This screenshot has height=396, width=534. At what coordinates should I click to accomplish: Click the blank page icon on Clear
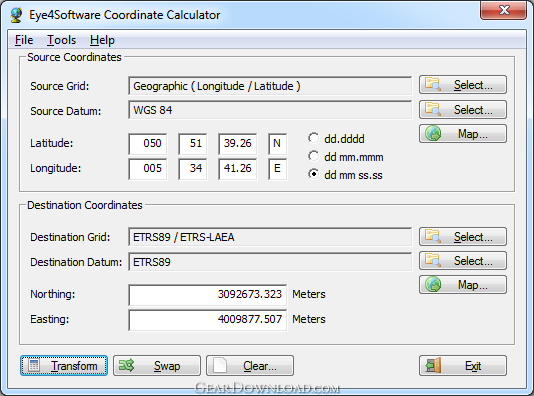[220, 365]
